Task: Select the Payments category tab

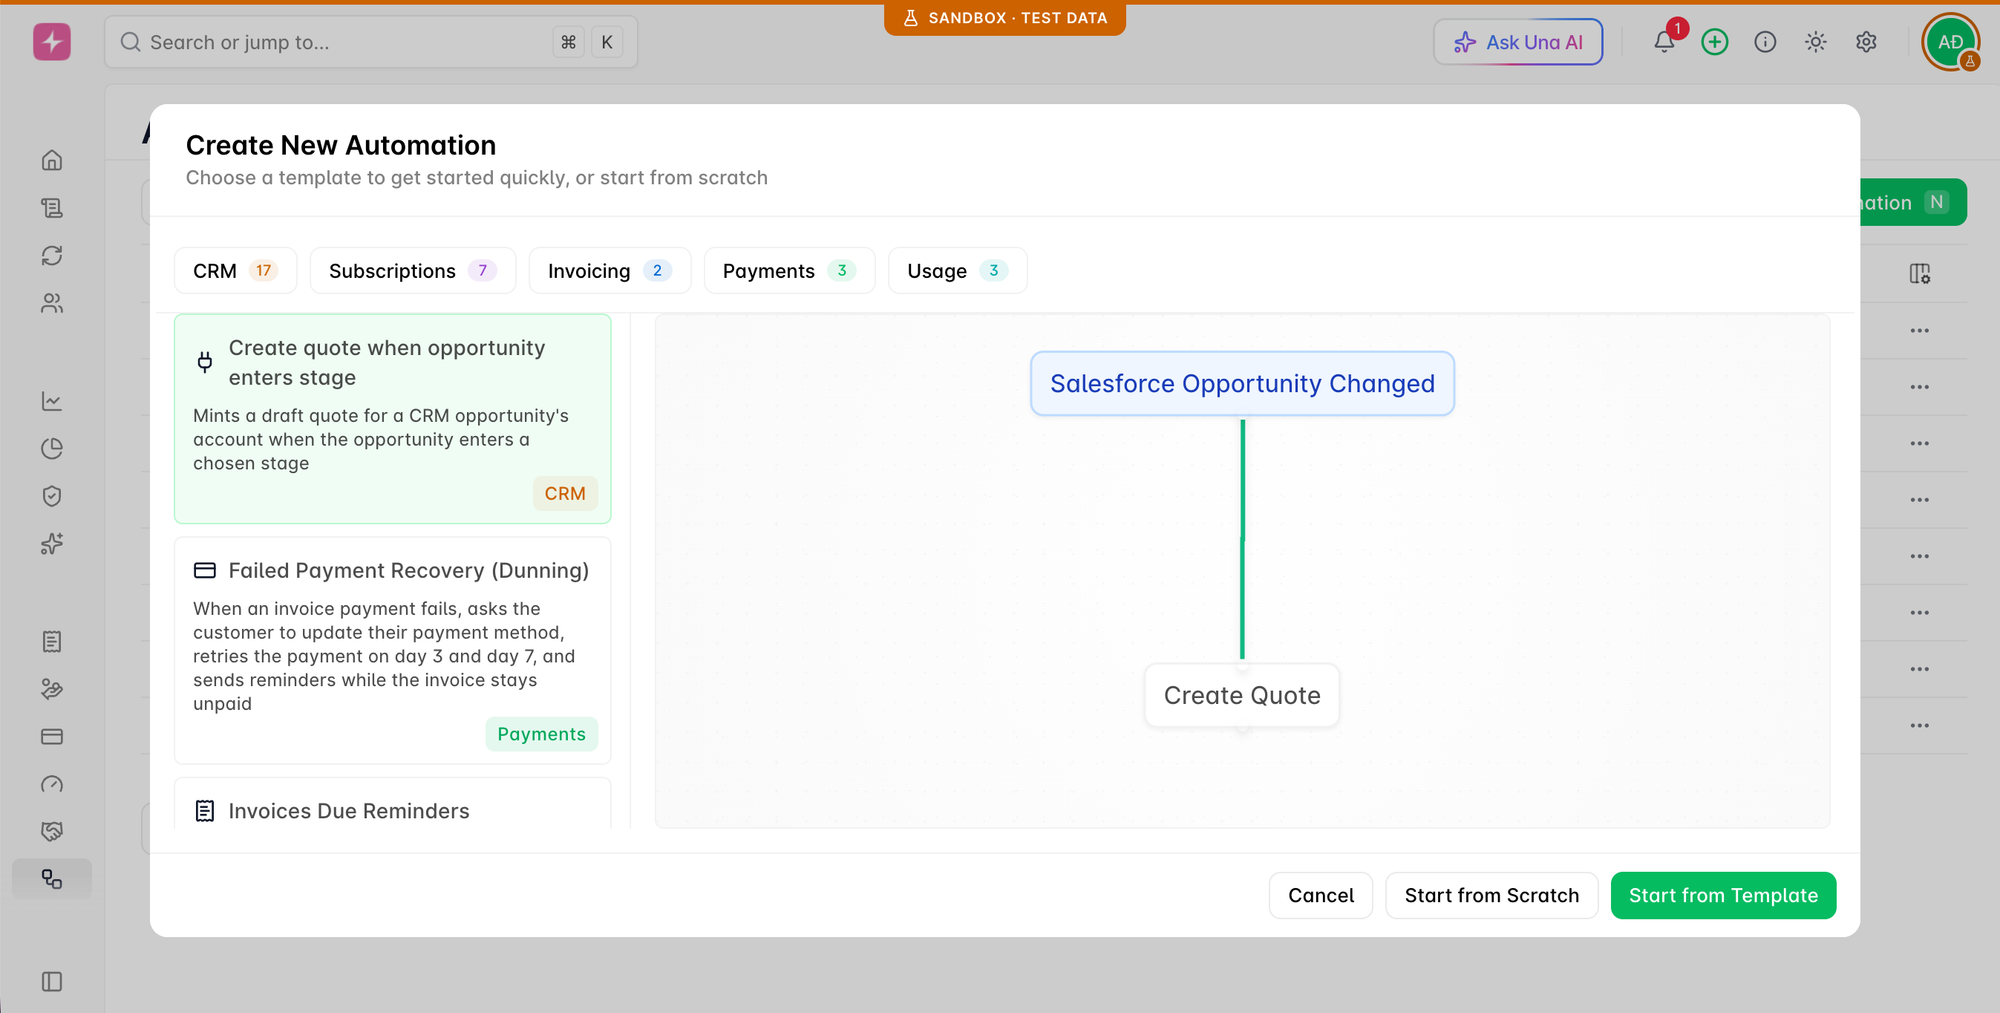Action: 789,271
